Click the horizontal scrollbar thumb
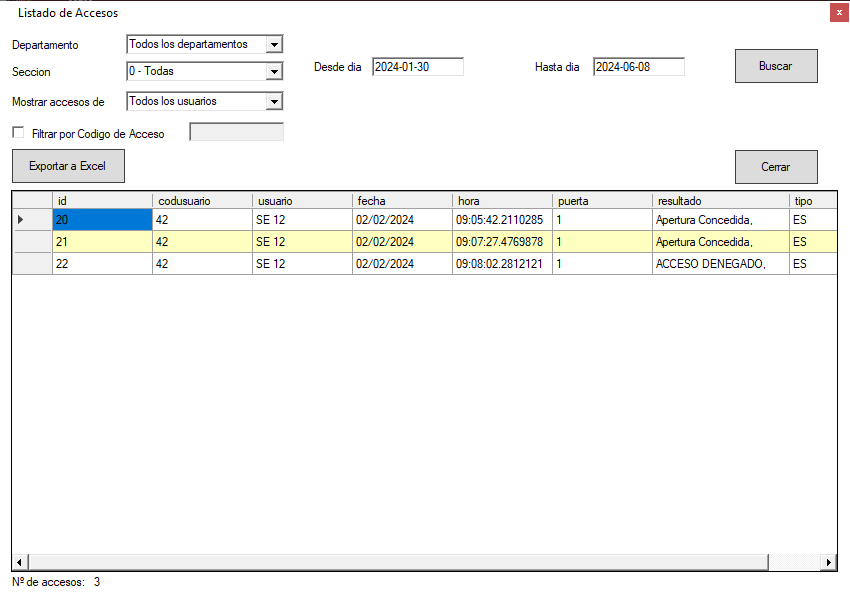Viewport: 850px width, 593px height. [398, 562]
